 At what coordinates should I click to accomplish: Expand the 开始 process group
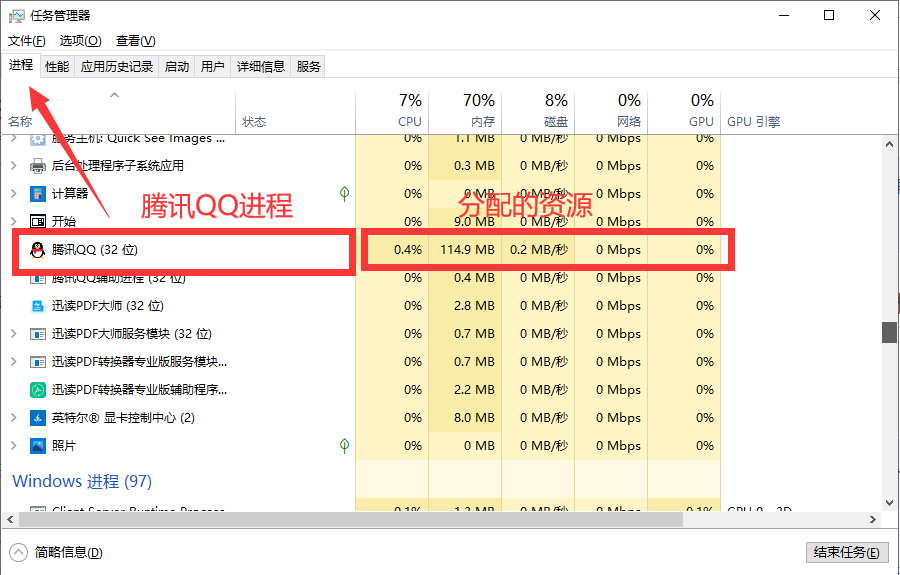click(14, 222)
